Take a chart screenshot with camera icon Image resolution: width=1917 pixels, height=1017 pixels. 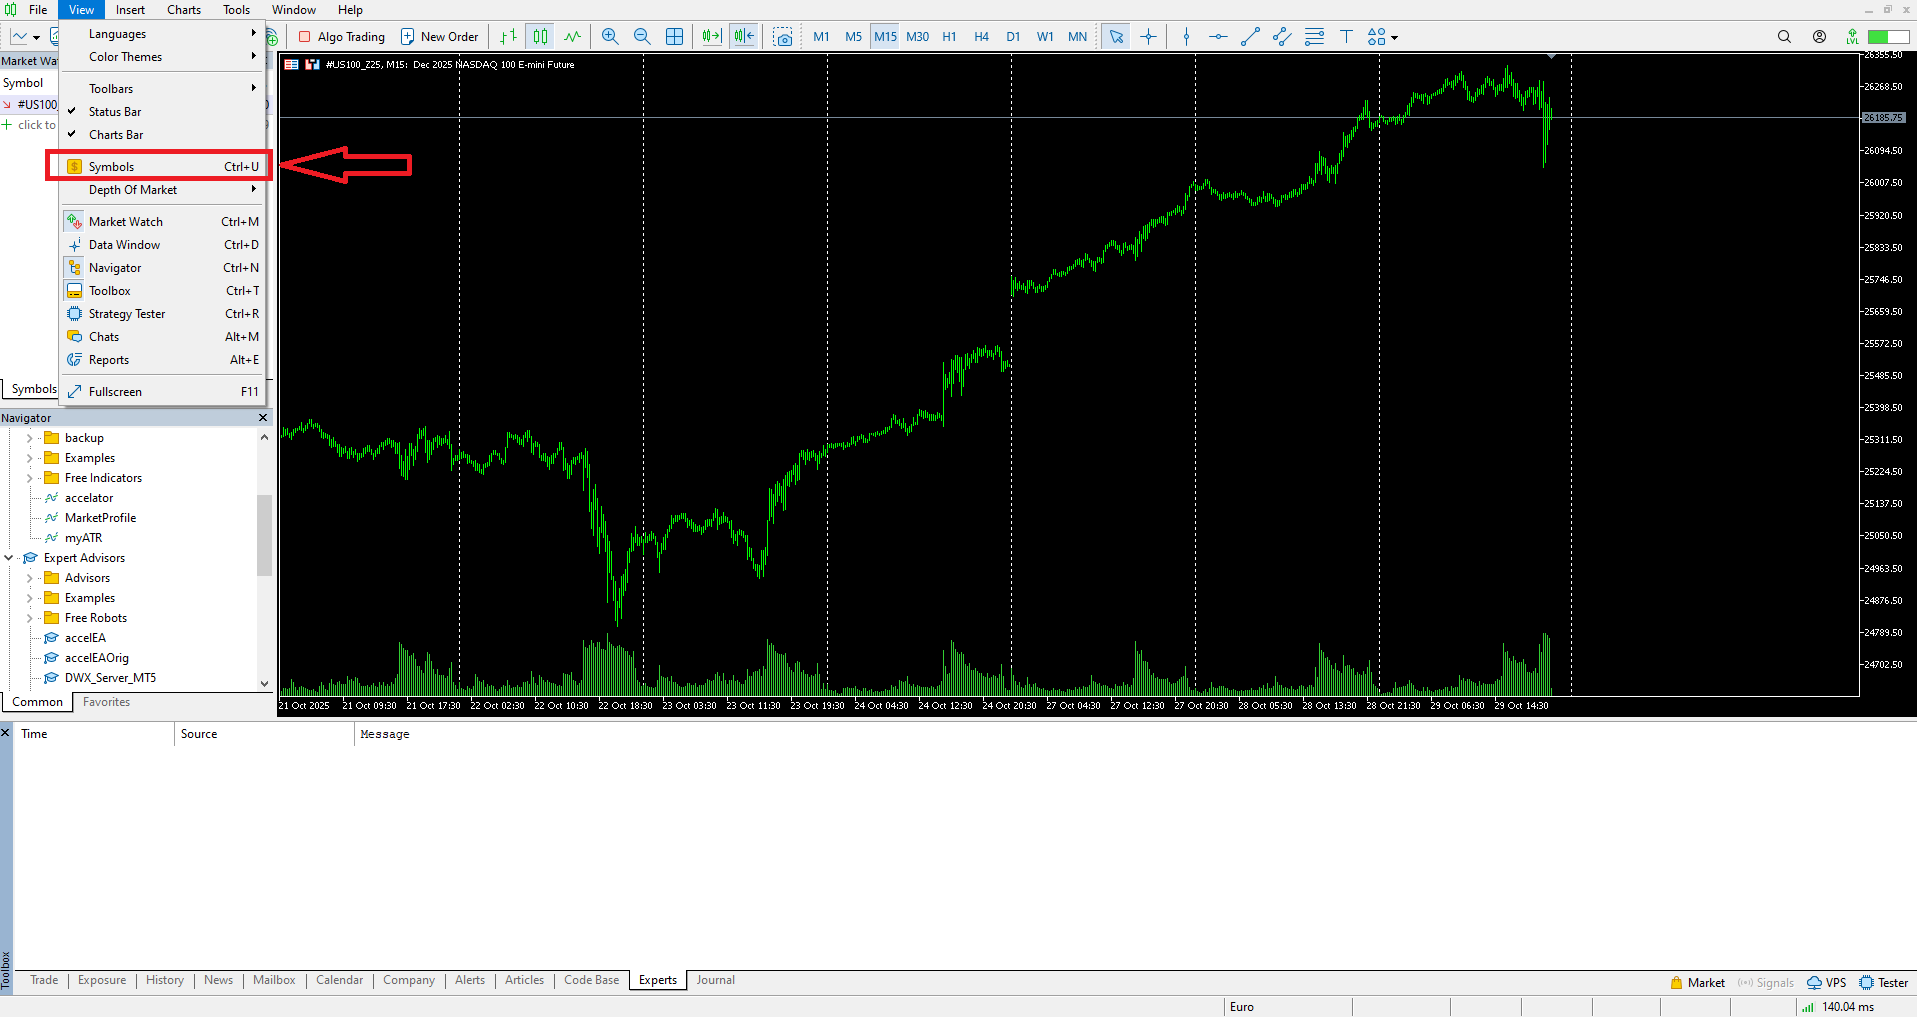[x=783, y=37]
